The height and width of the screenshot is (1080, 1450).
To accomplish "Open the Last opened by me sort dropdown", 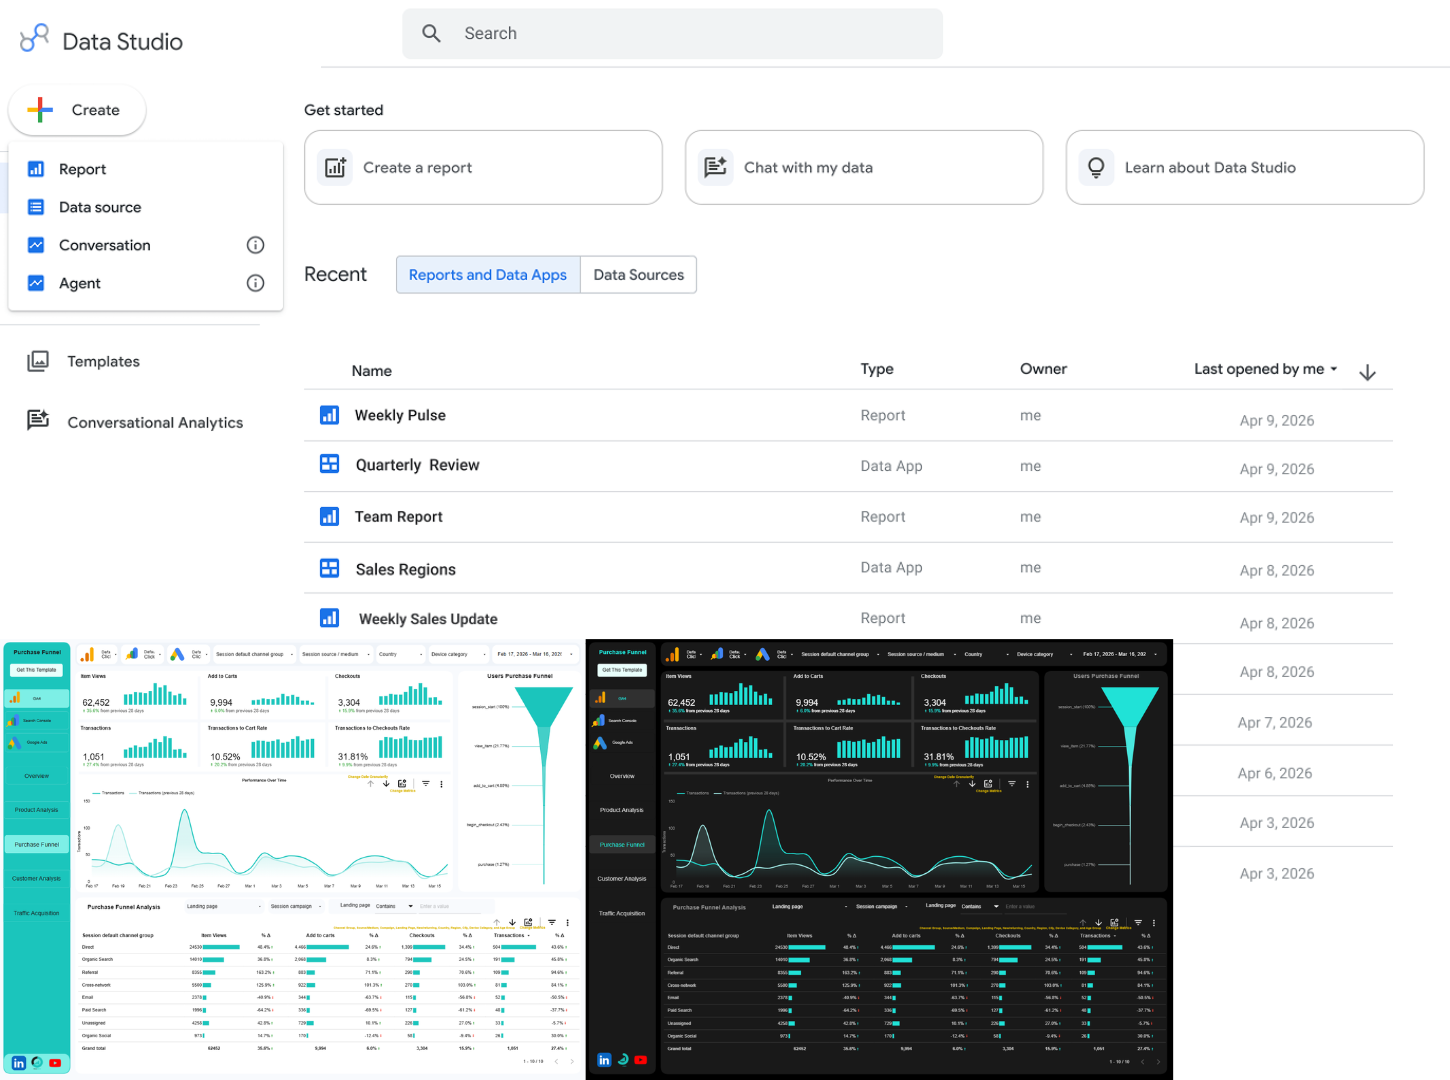I will (x=1264, y=368).
